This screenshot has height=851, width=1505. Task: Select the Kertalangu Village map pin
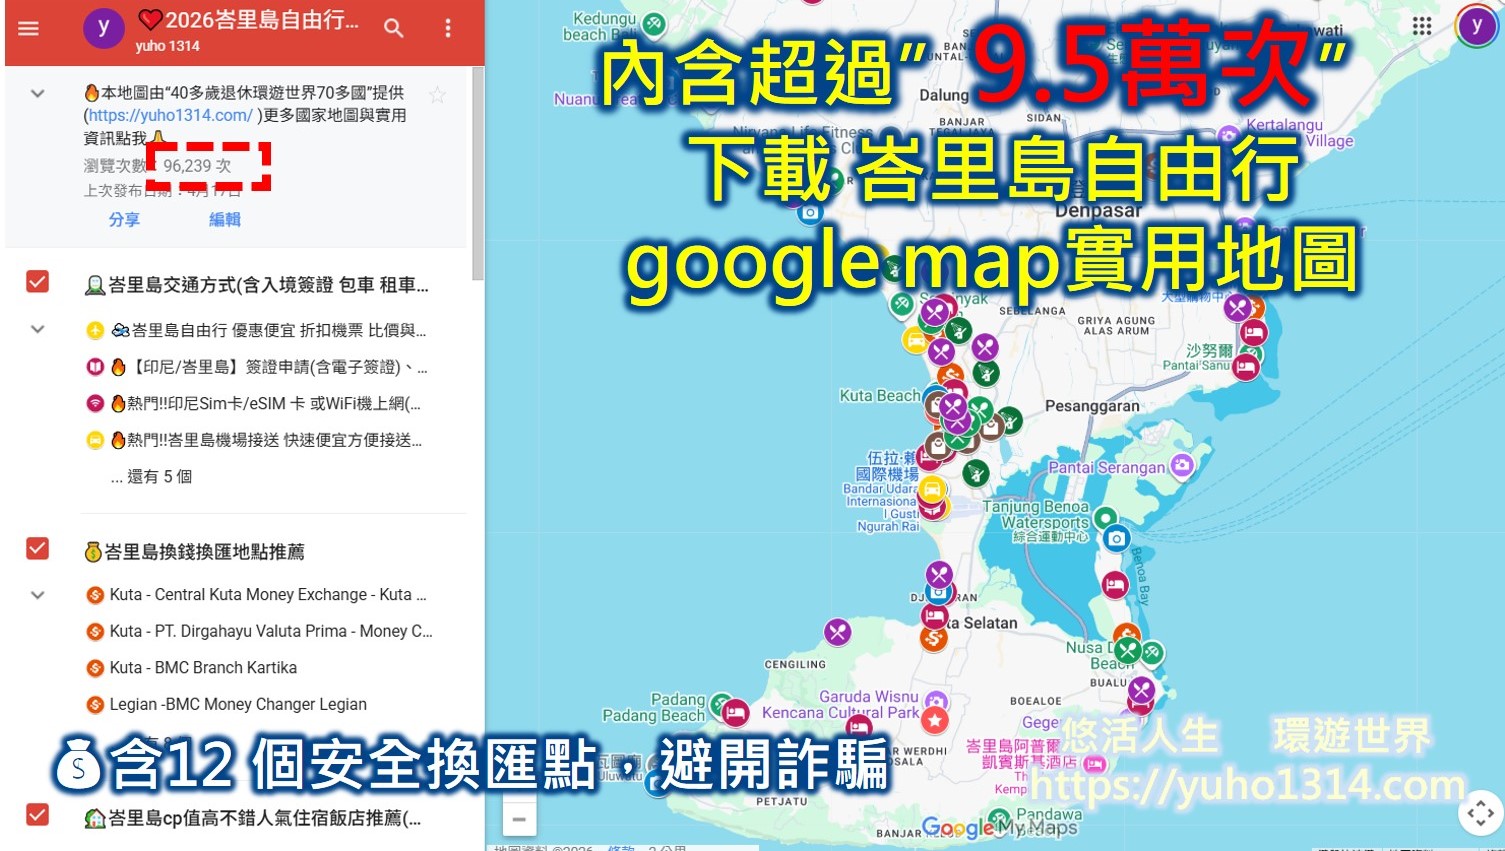[1231, 134]
